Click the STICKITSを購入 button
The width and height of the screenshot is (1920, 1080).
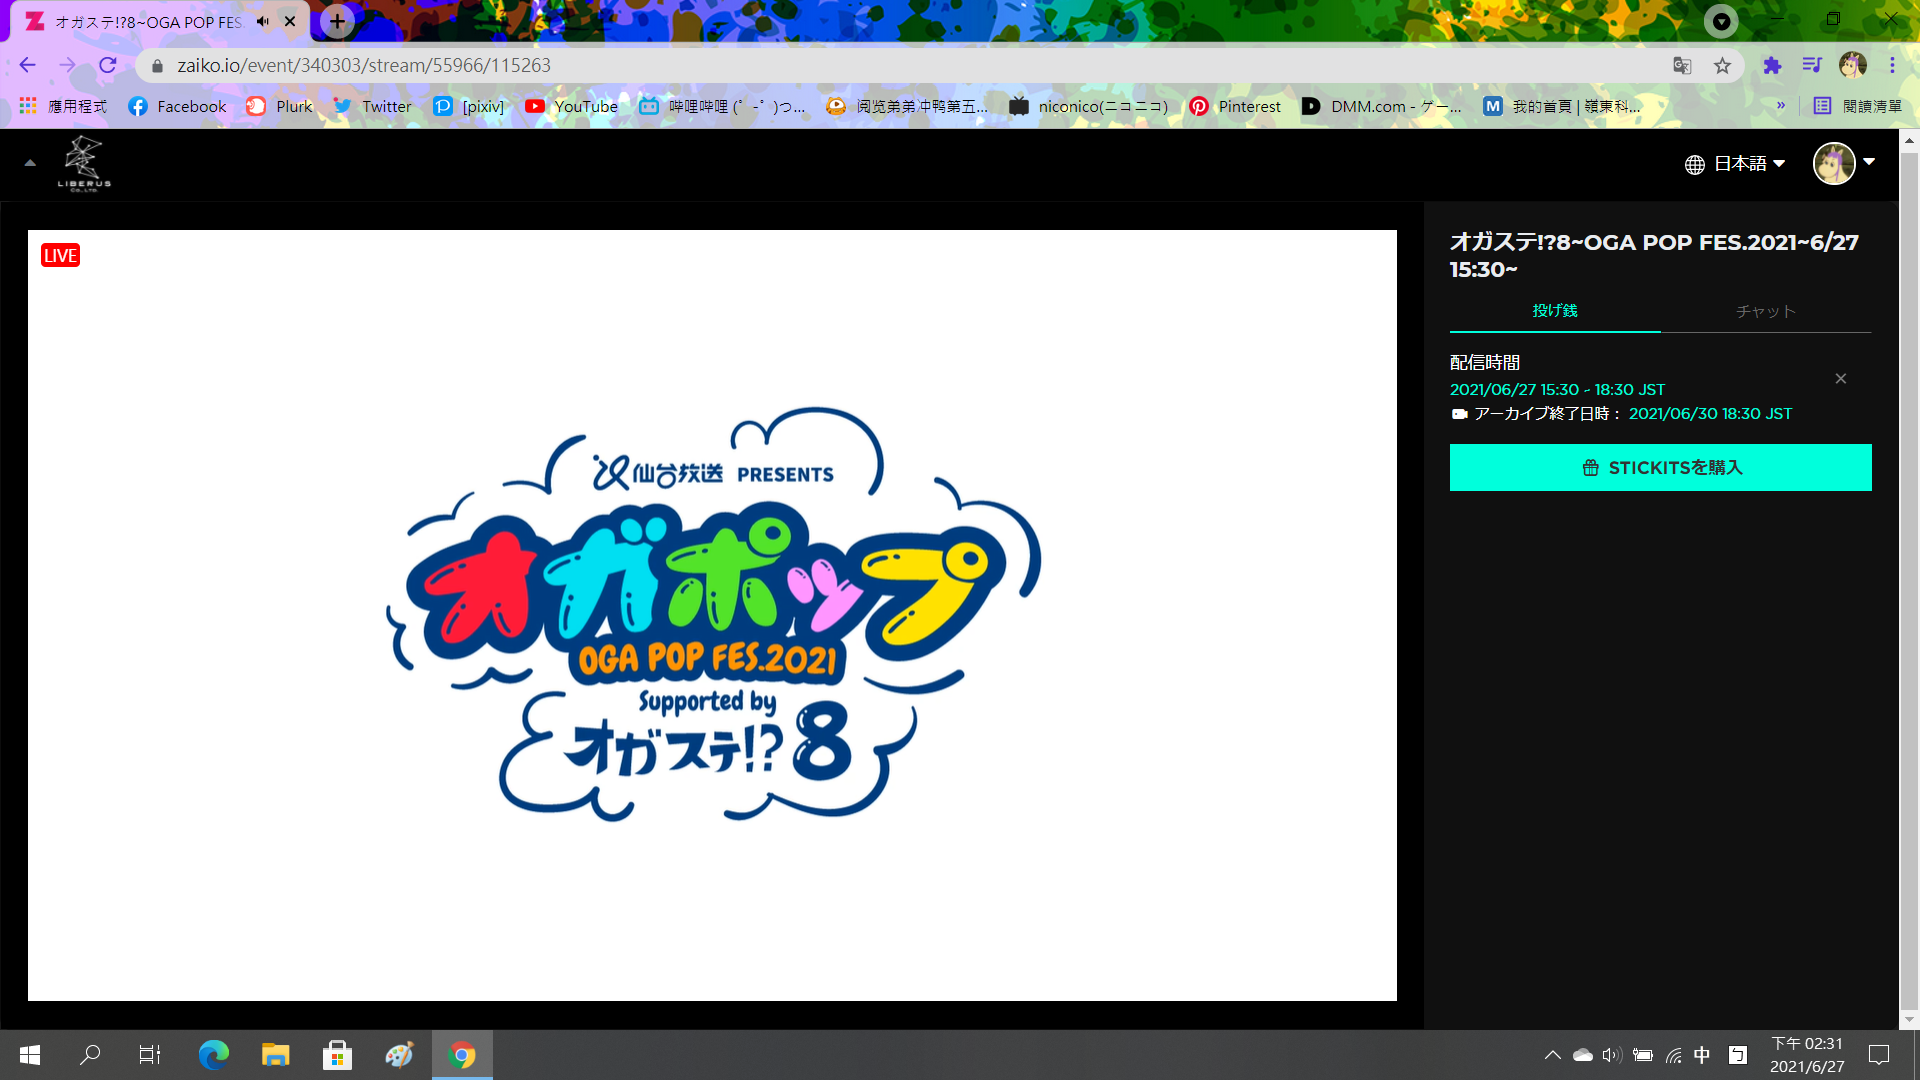[1661, 467]
